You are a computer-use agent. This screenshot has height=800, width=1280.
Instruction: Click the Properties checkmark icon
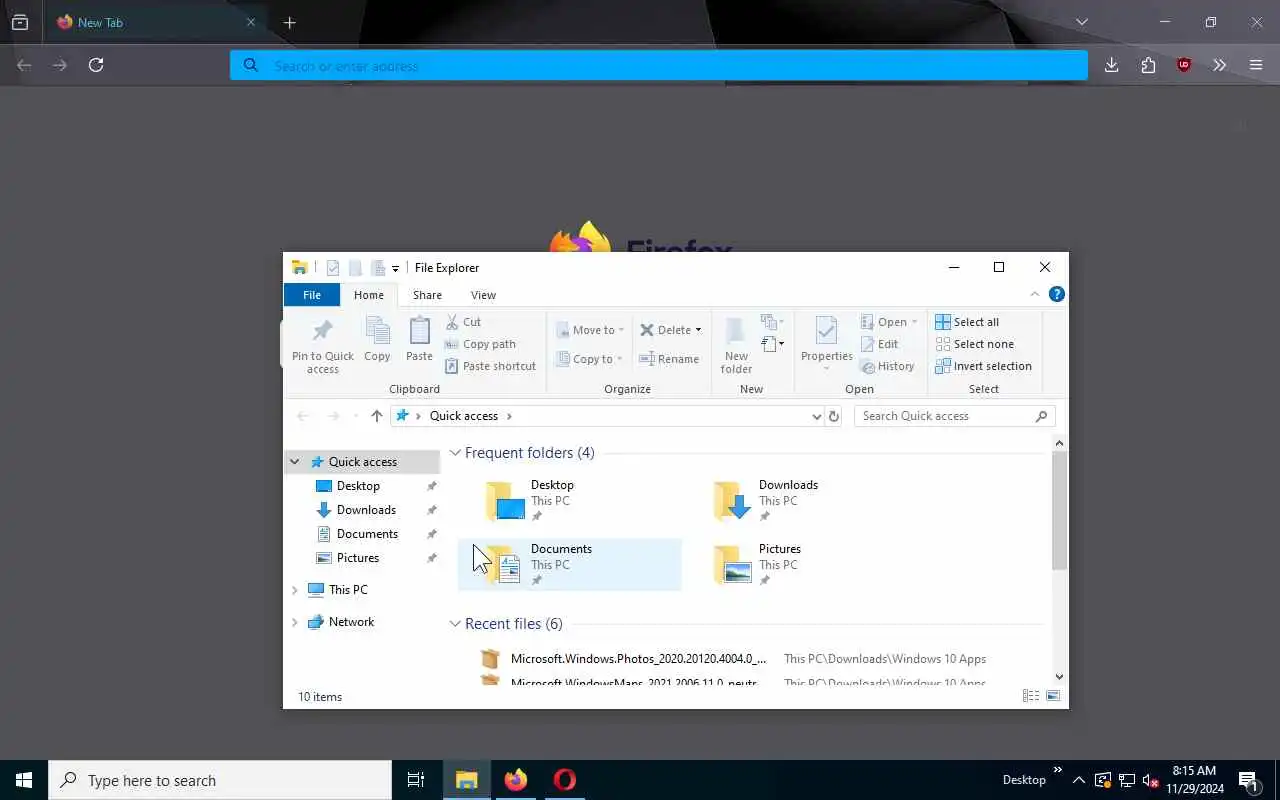[826, 331]
